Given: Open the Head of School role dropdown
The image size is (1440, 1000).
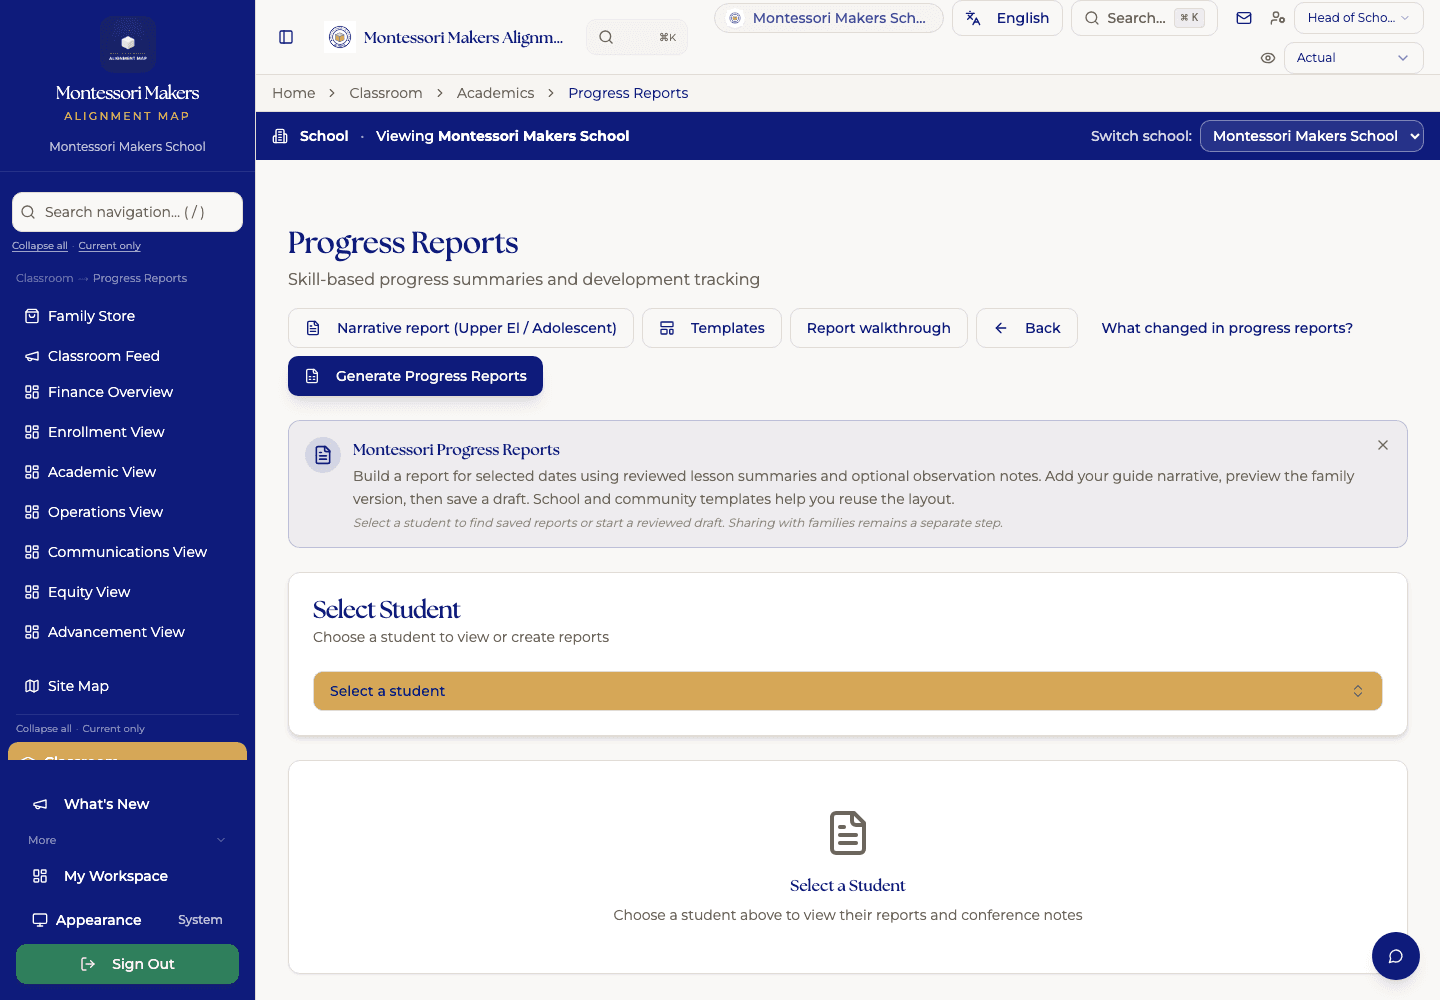Looking at the screenshot, I should 1359,18.
